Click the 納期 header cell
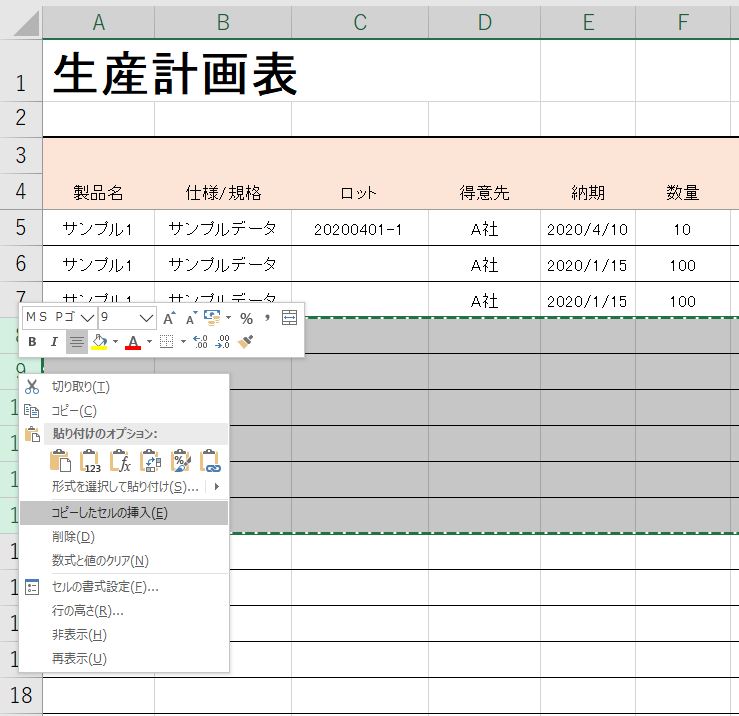739x716 pixels. (588, 192)
